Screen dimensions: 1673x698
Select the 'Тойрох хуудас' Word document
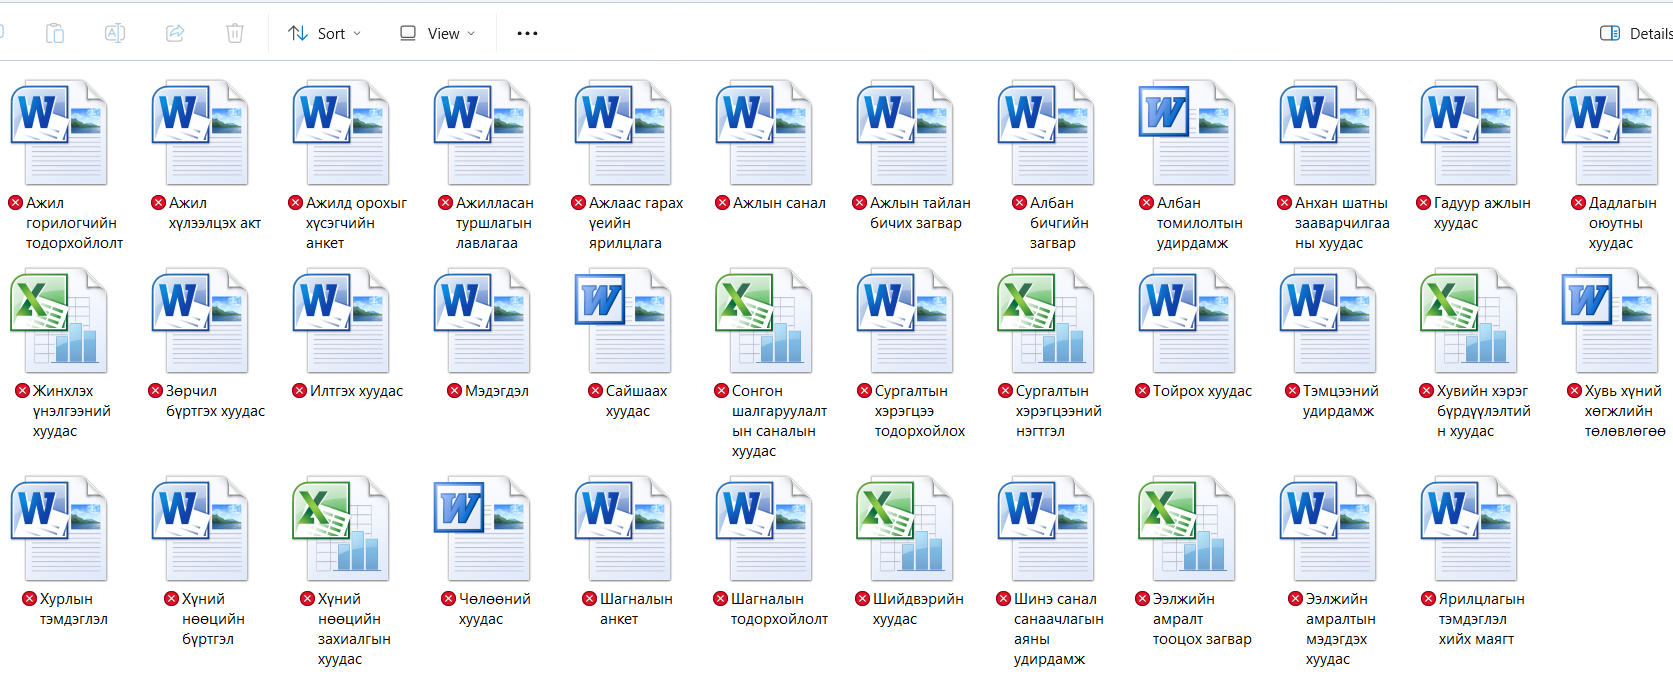[x=1186, y=321]
